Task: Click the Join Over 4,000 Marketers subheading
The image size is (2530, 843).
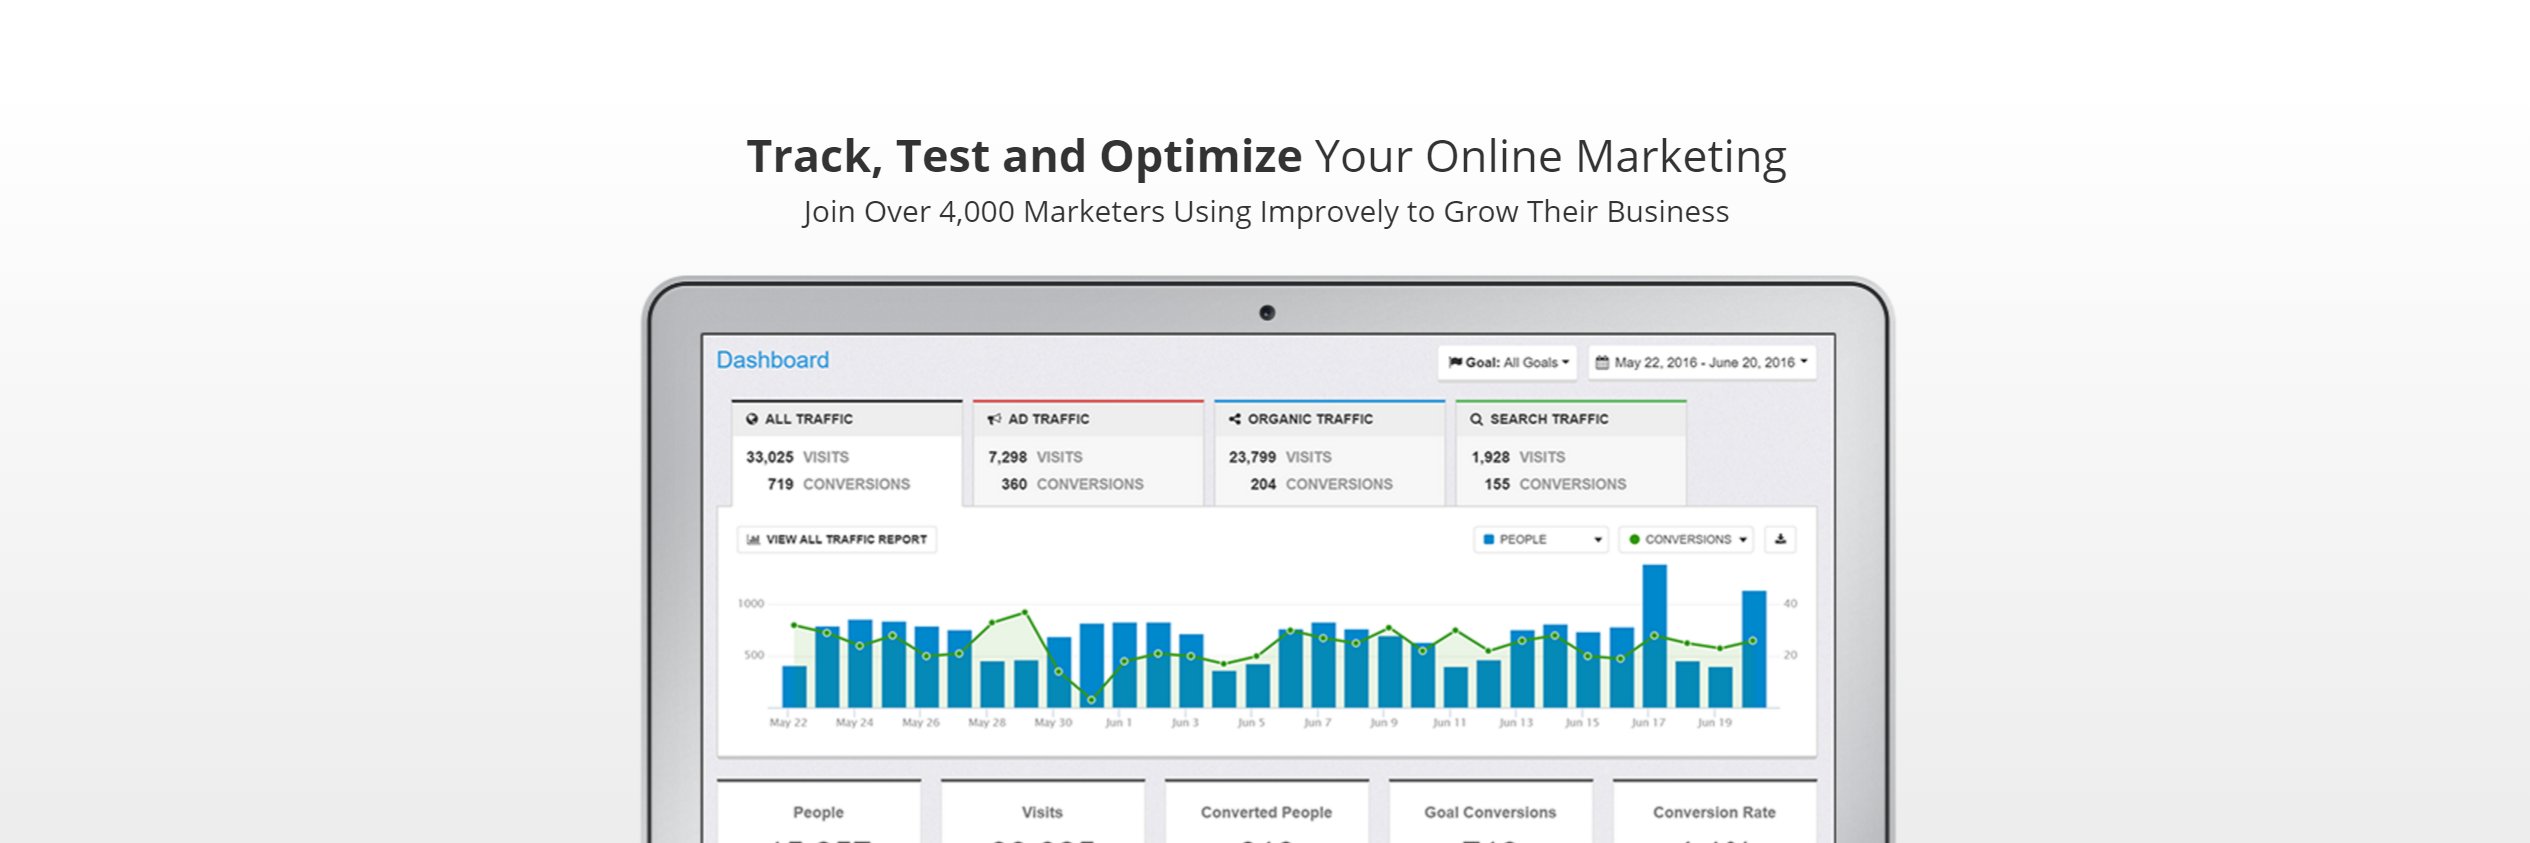Action: 1266,212
